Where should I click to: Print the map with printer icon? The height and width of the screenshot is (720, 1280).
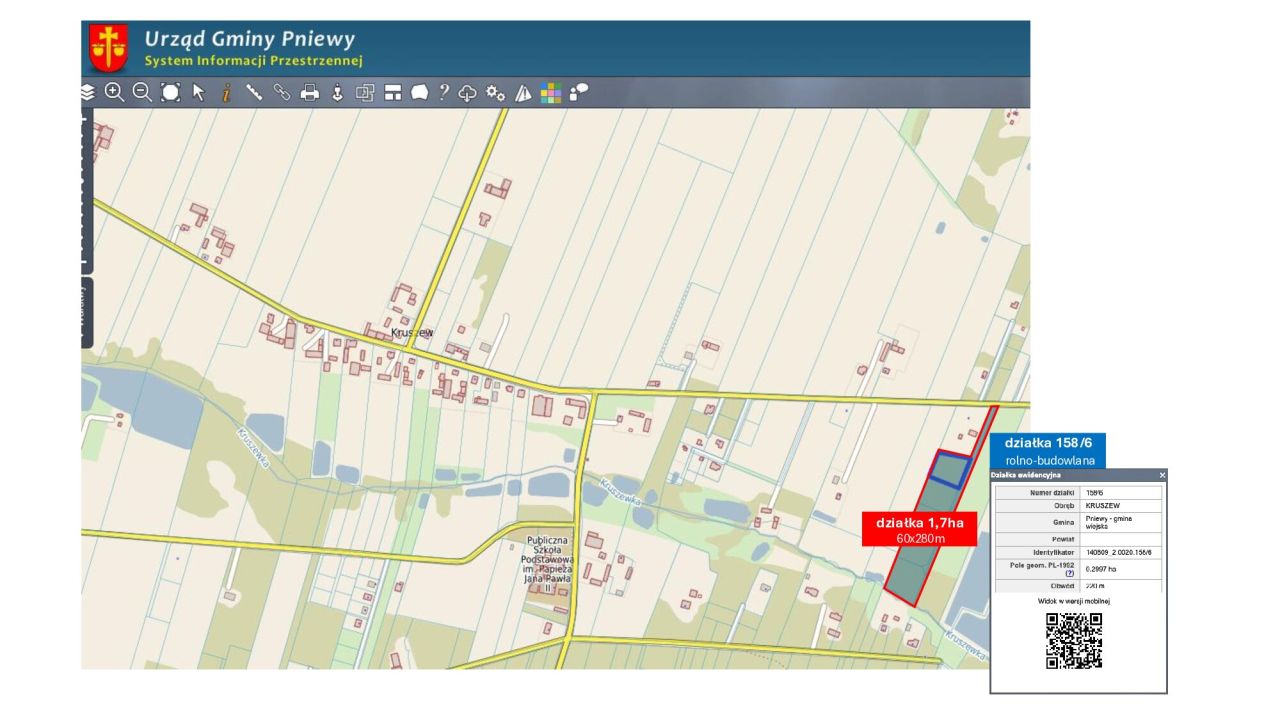pyautogui.click(x=310, y=92)
